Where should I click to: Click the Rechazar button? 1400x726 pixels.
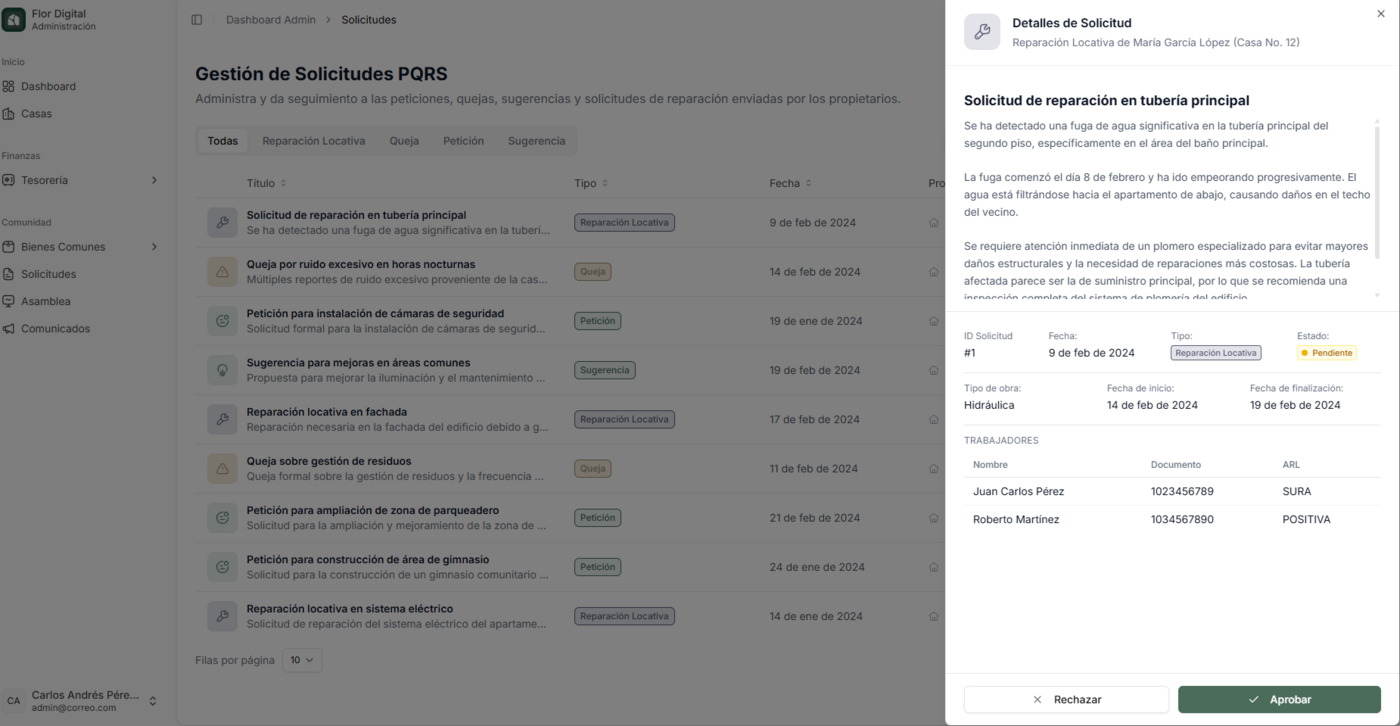(1066, 699)
